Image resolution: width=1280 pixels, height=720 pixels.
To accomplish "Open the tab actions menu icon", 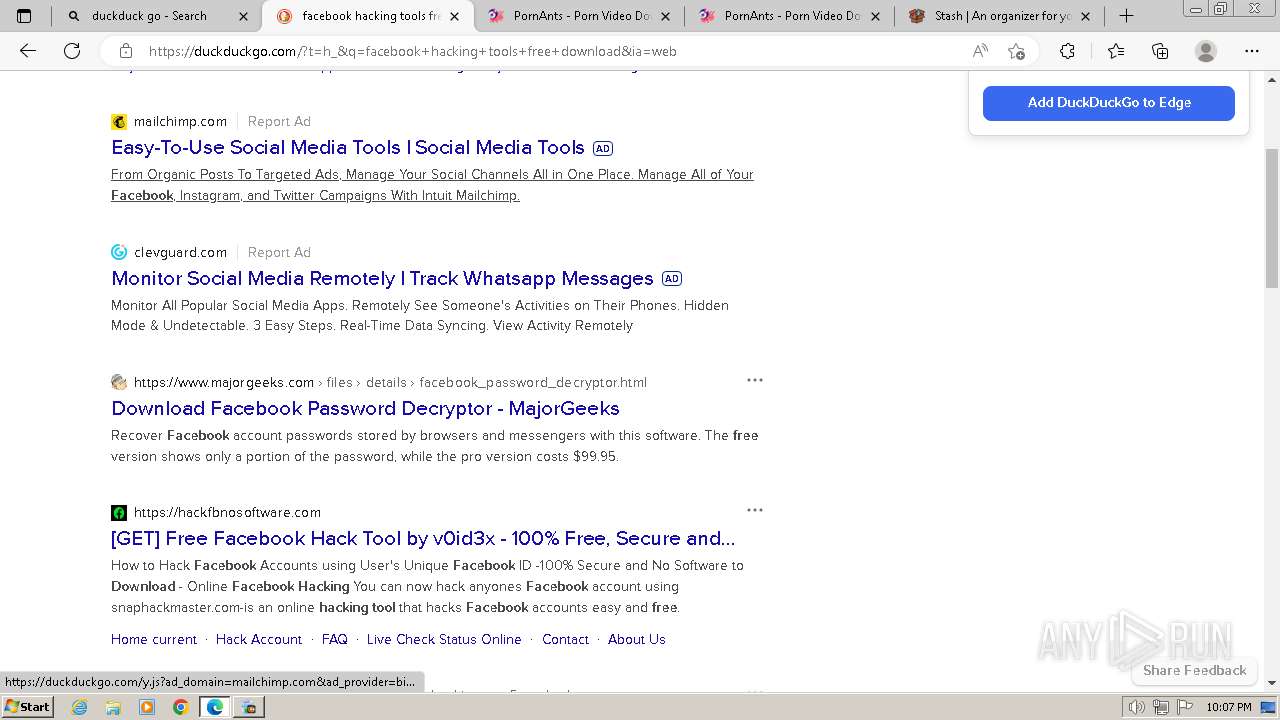I will (24, 16).
